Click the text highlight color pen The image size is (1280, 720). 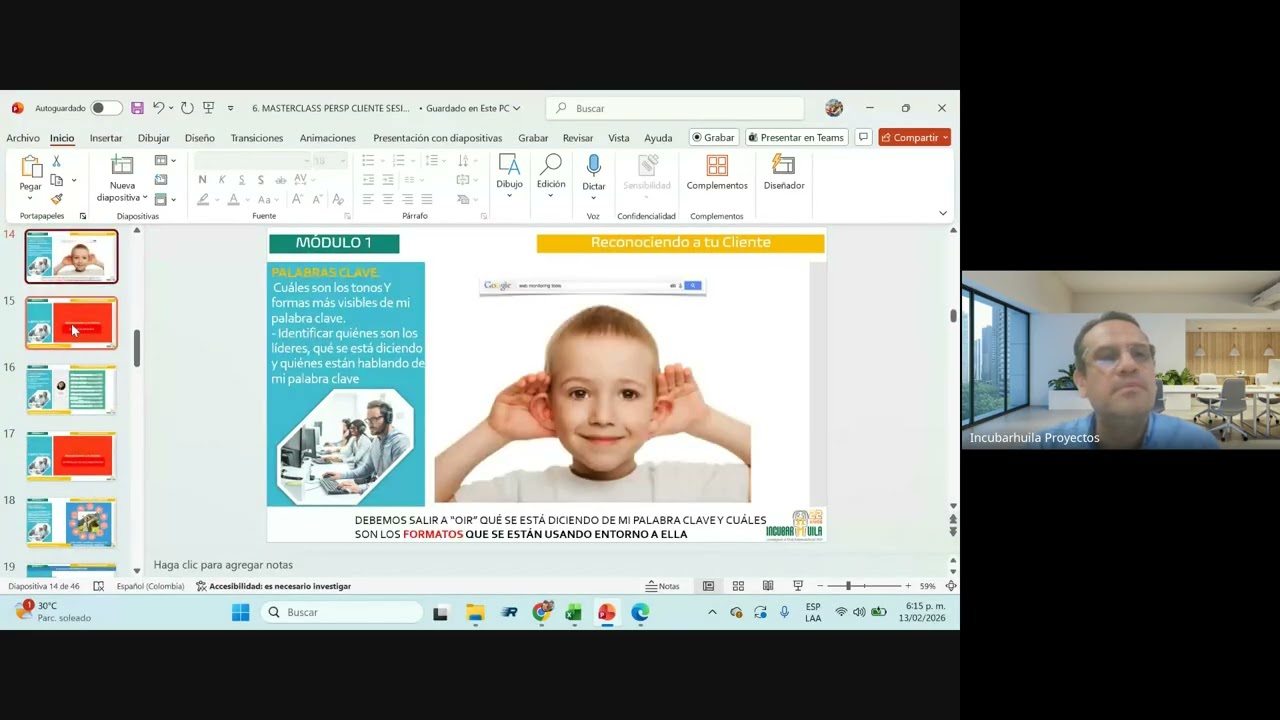(x=203, y=200)
